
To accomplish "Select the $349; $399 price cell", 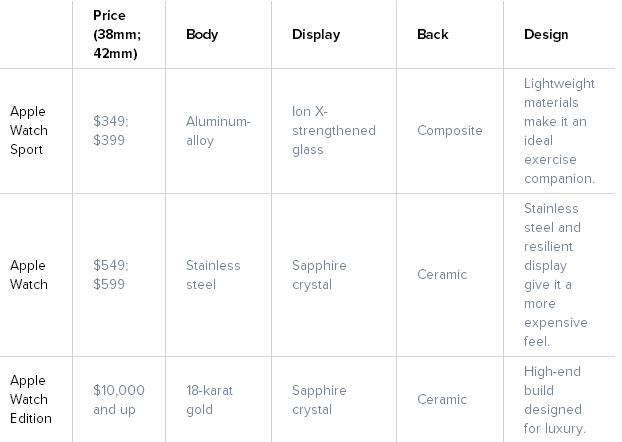I will [x=111, y=131].
